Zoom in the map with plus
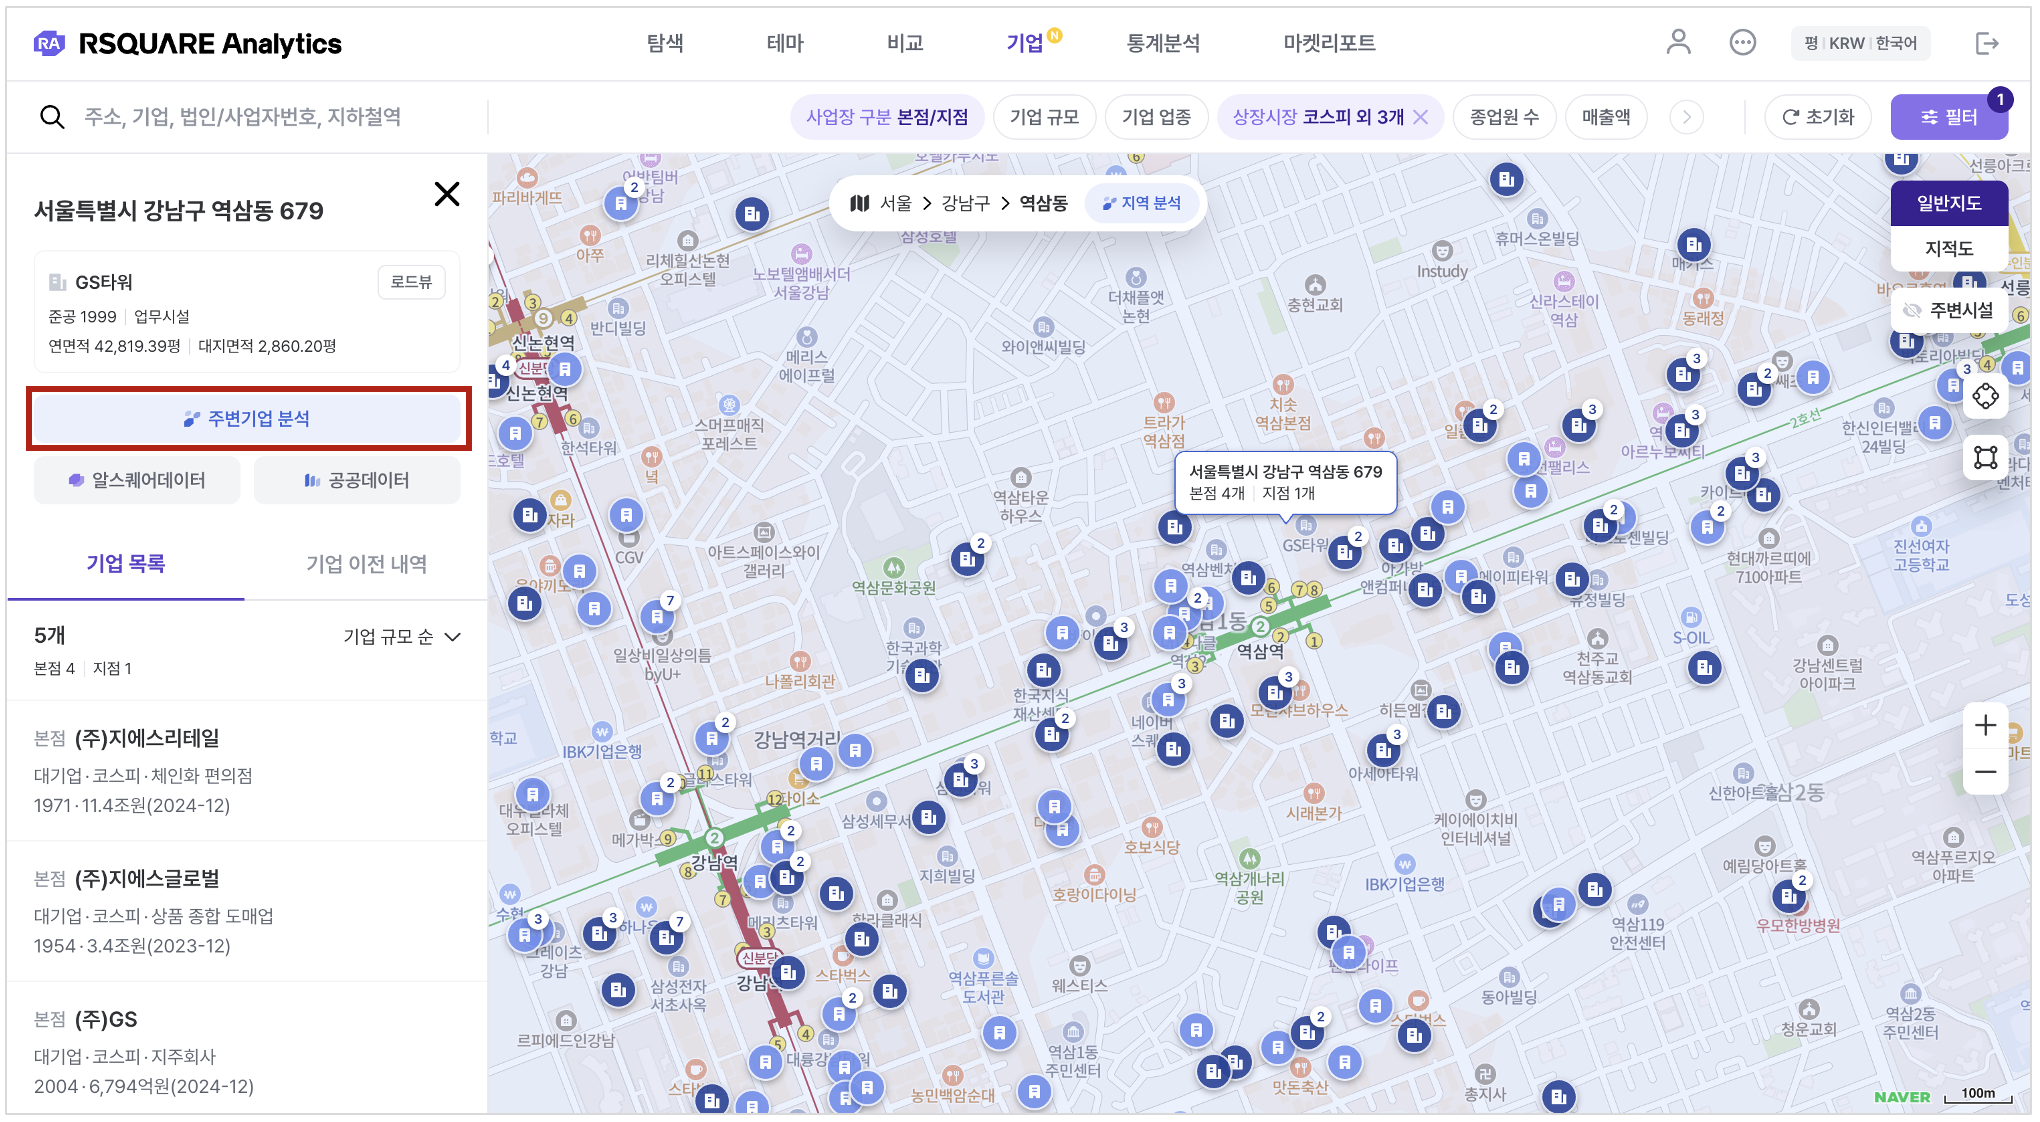The height and width of the screenshot is (1122, 2040). pyautogui.click(x=1985, y=725)
